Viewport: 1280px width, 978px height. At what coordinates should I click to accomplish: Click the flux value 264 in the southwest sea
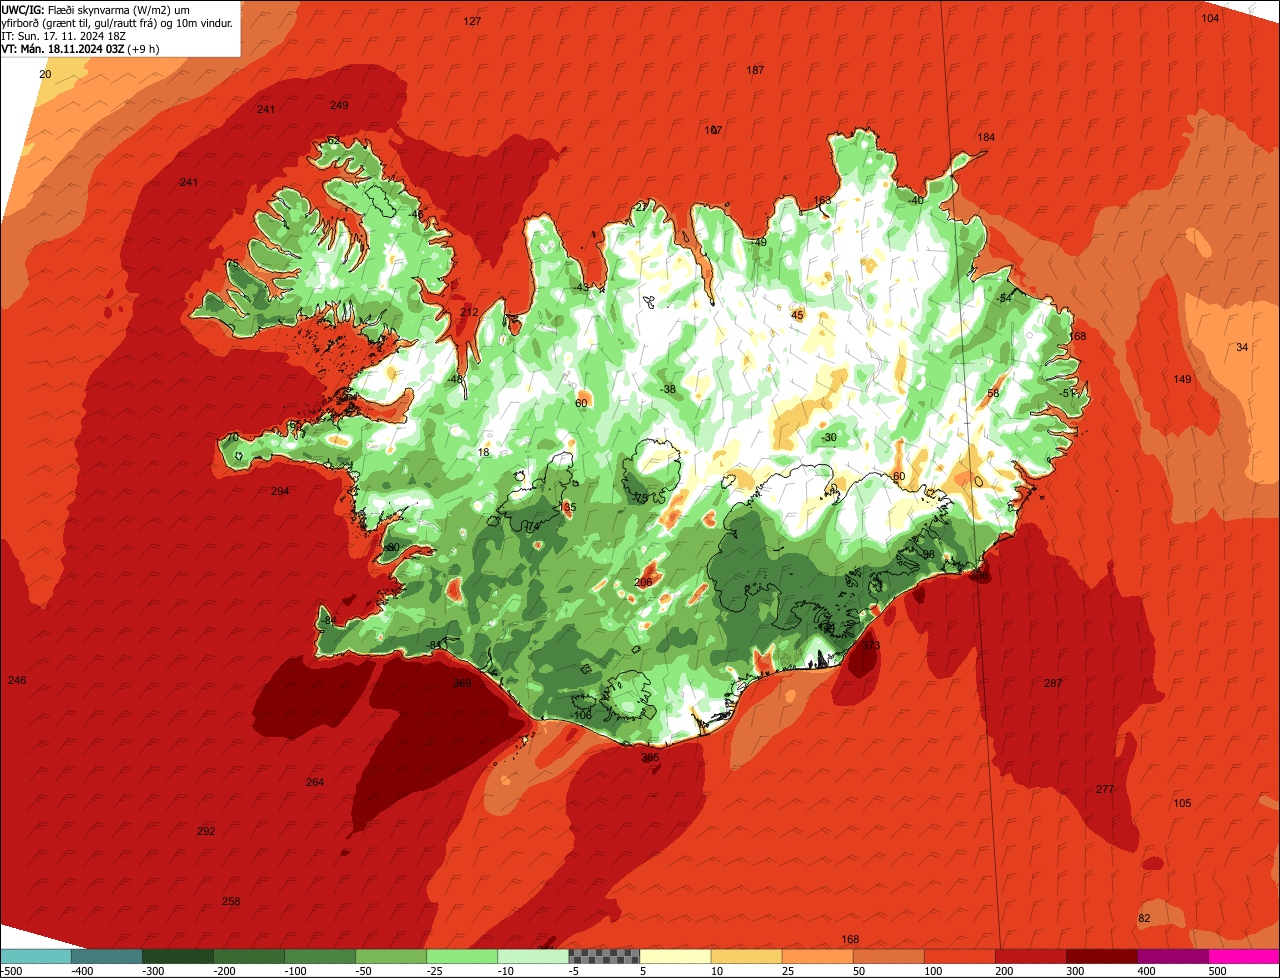pyautogui.click(x=315, y=782)
